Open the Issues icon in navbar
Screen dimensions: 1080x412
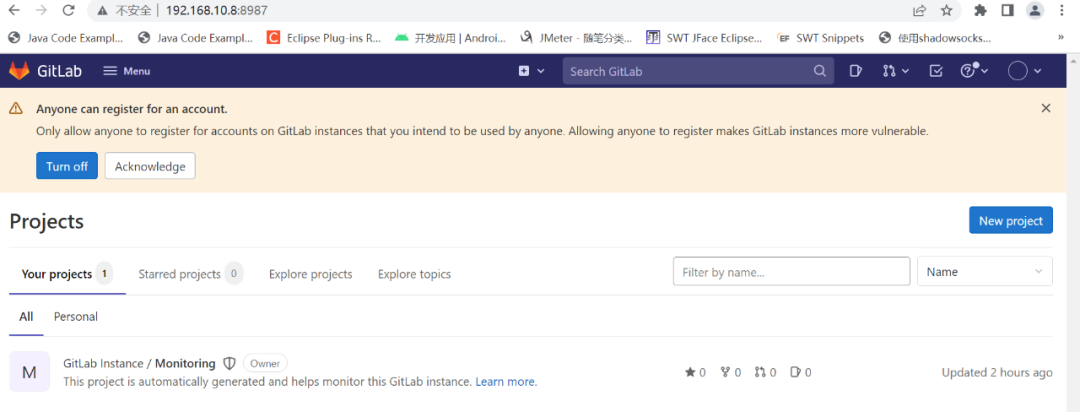pos(856,71)
